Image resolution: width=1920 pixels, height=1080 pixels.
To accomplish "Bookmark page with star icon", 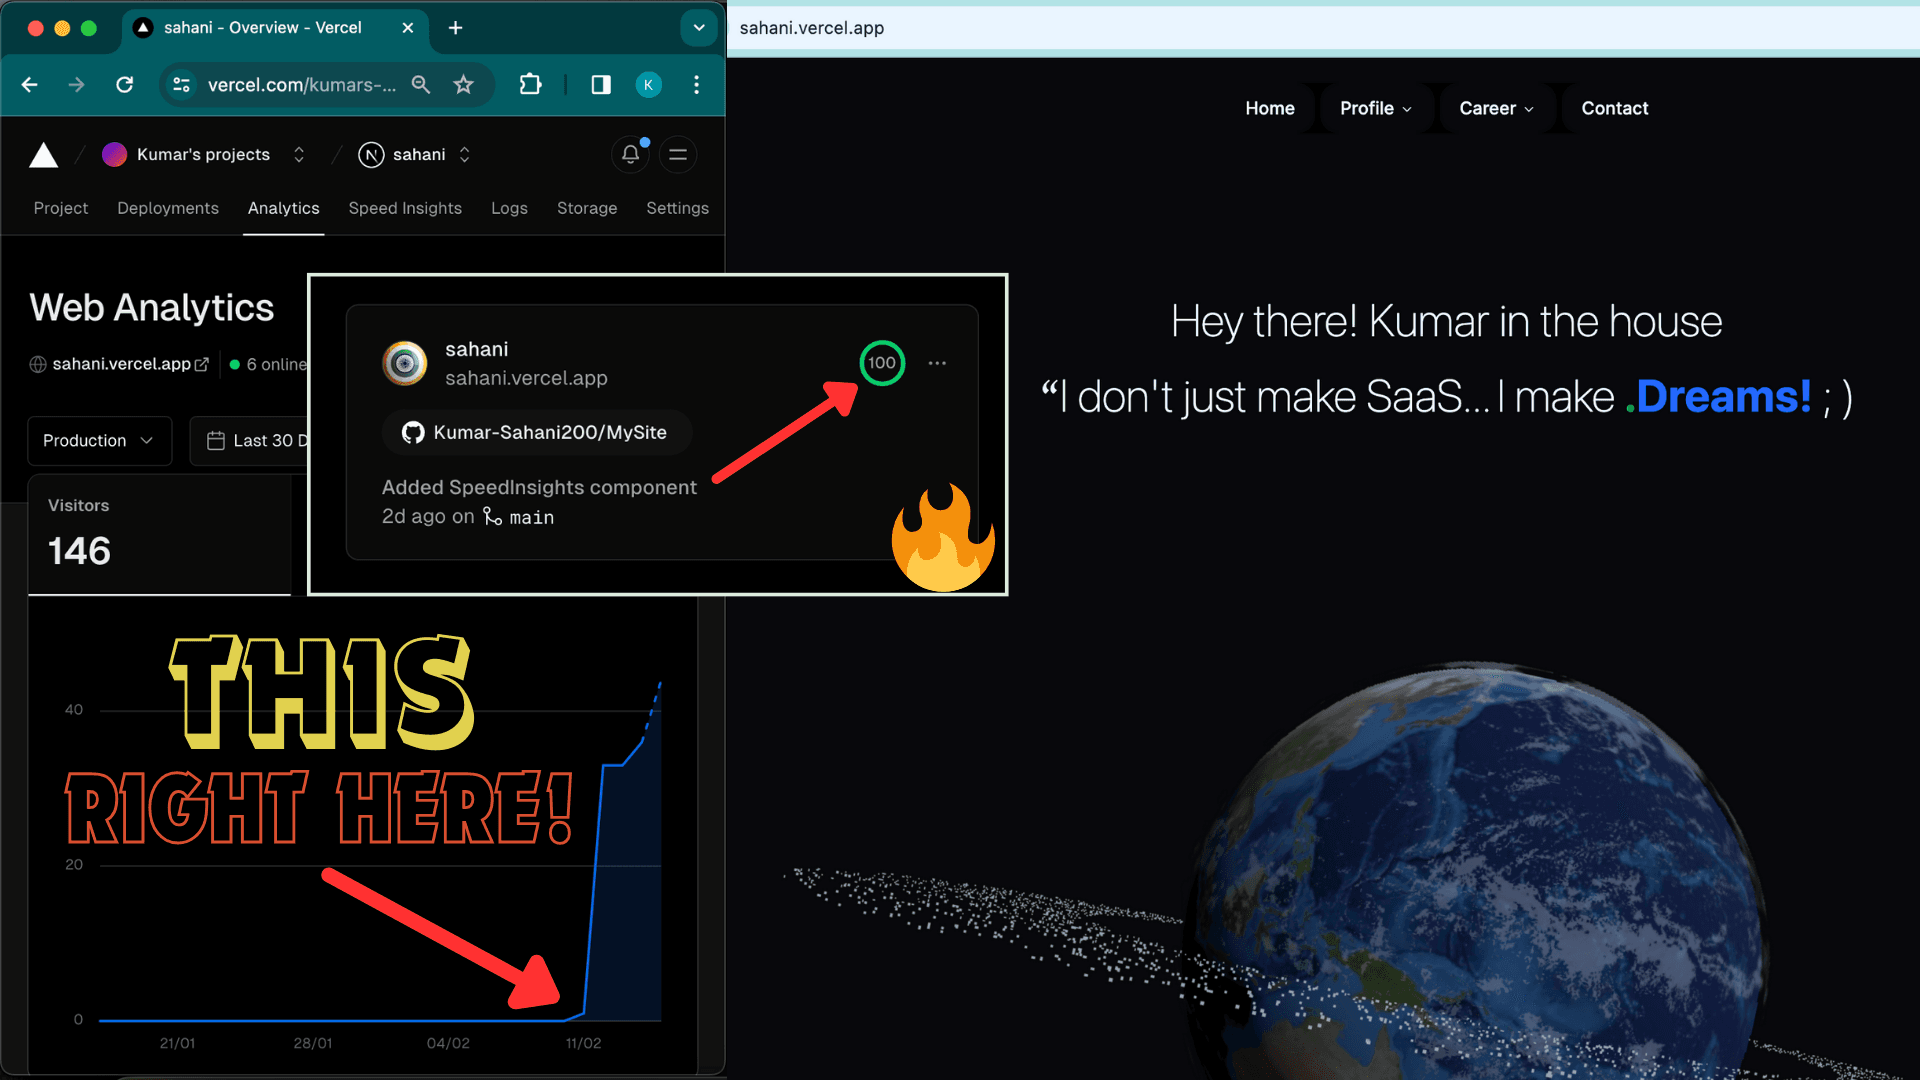I will click(463, 85).
